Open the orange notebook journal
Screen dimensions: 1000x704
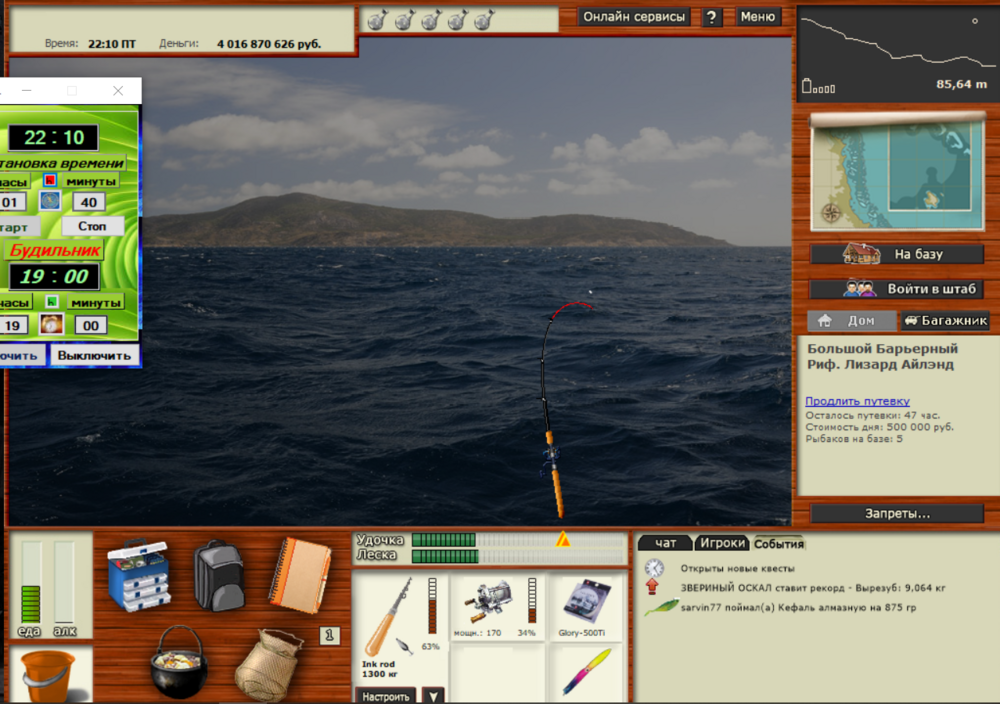(x=298, y=575)
